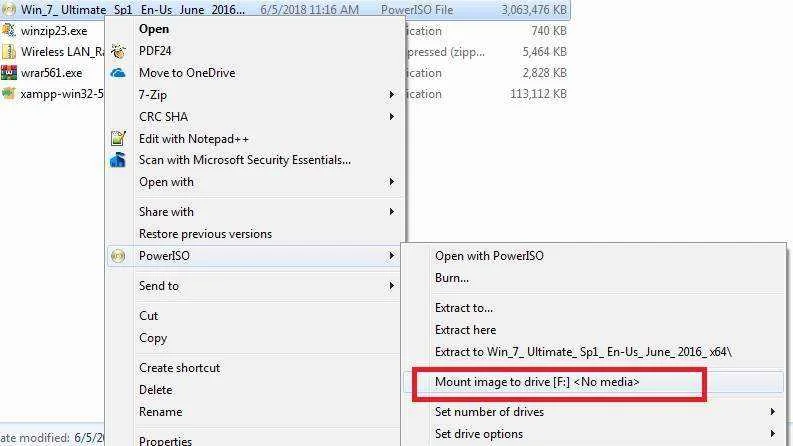The height and width of the screenshot is (446, 793).
Task: Click the xampp-win32 installer icon
Action: pos(9,94)
